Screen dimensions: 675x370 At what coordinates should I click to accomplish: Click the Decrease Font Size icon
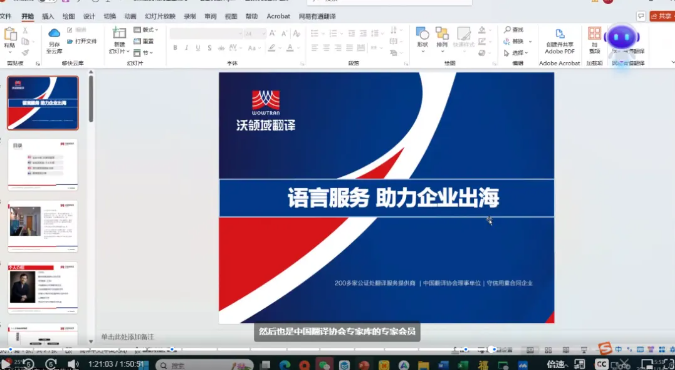(x=284, y=34)
